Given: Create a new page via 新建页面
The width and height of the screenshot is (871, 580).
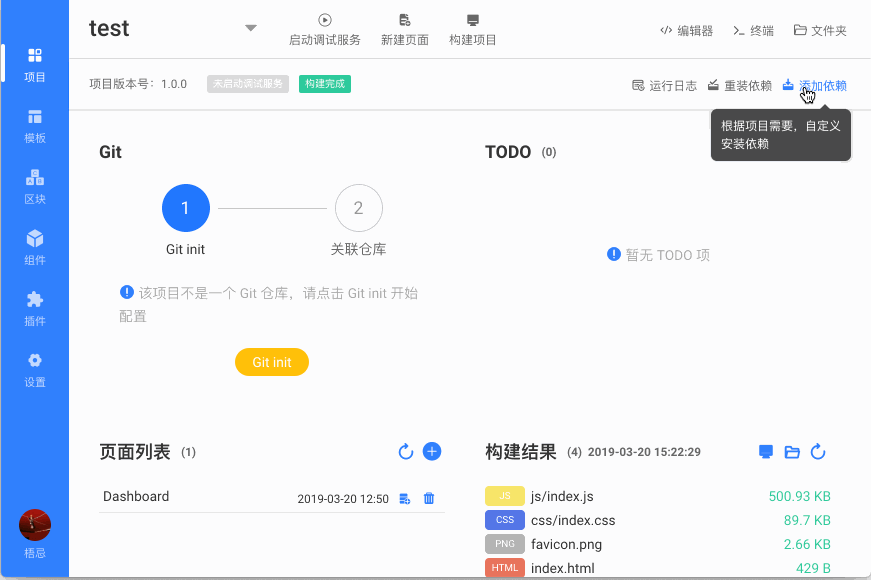Looking at the screenshot, I should tap(405, 30).
